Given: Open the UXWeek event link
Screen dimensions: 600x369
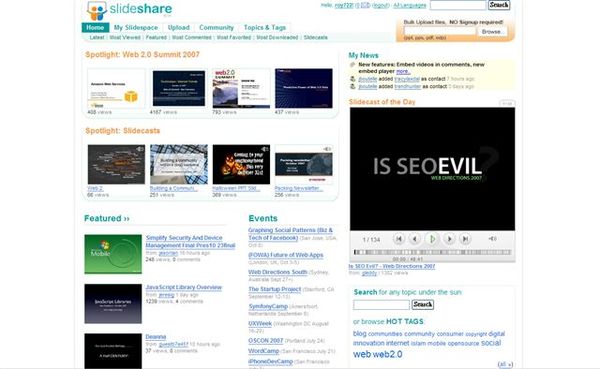Looking at the screenshot, I should coord(260,323).
